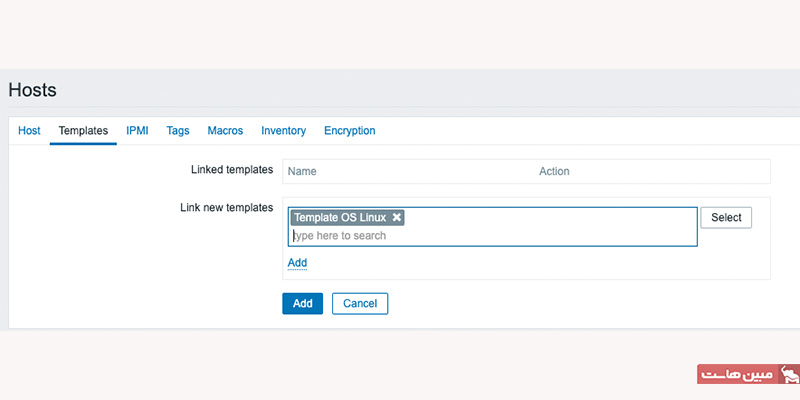Viewport: 800px width, 400px height.
Task: Open the Host tab
Action: [29, 131]
